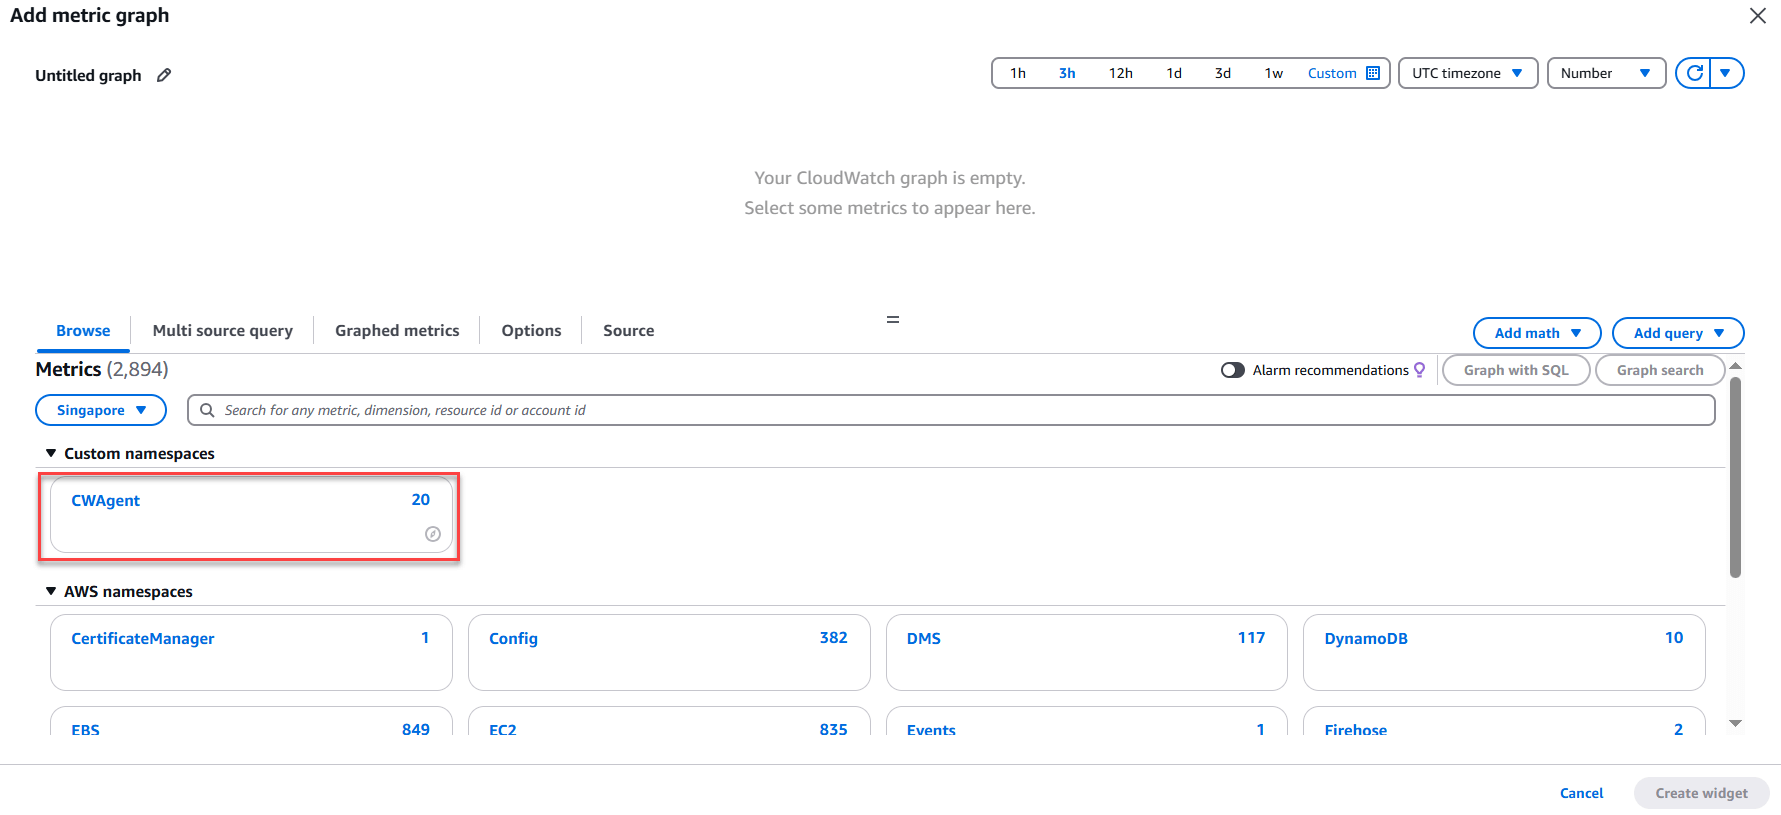
Task: Collapse the AWS namespaces section
Action: point(51,591)
